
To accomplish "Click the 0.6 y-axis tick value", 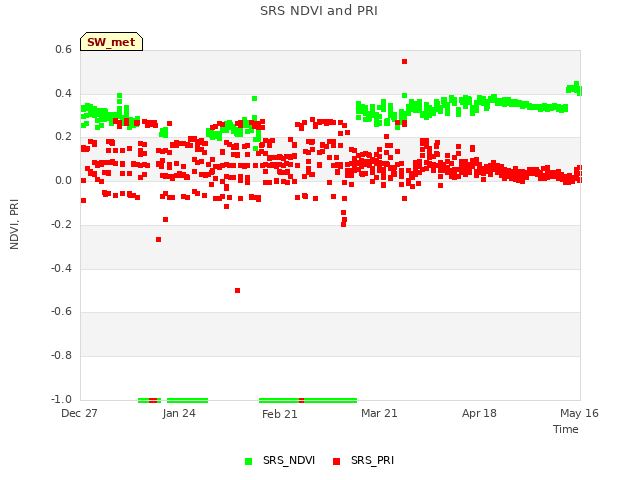I will point(63,49).
